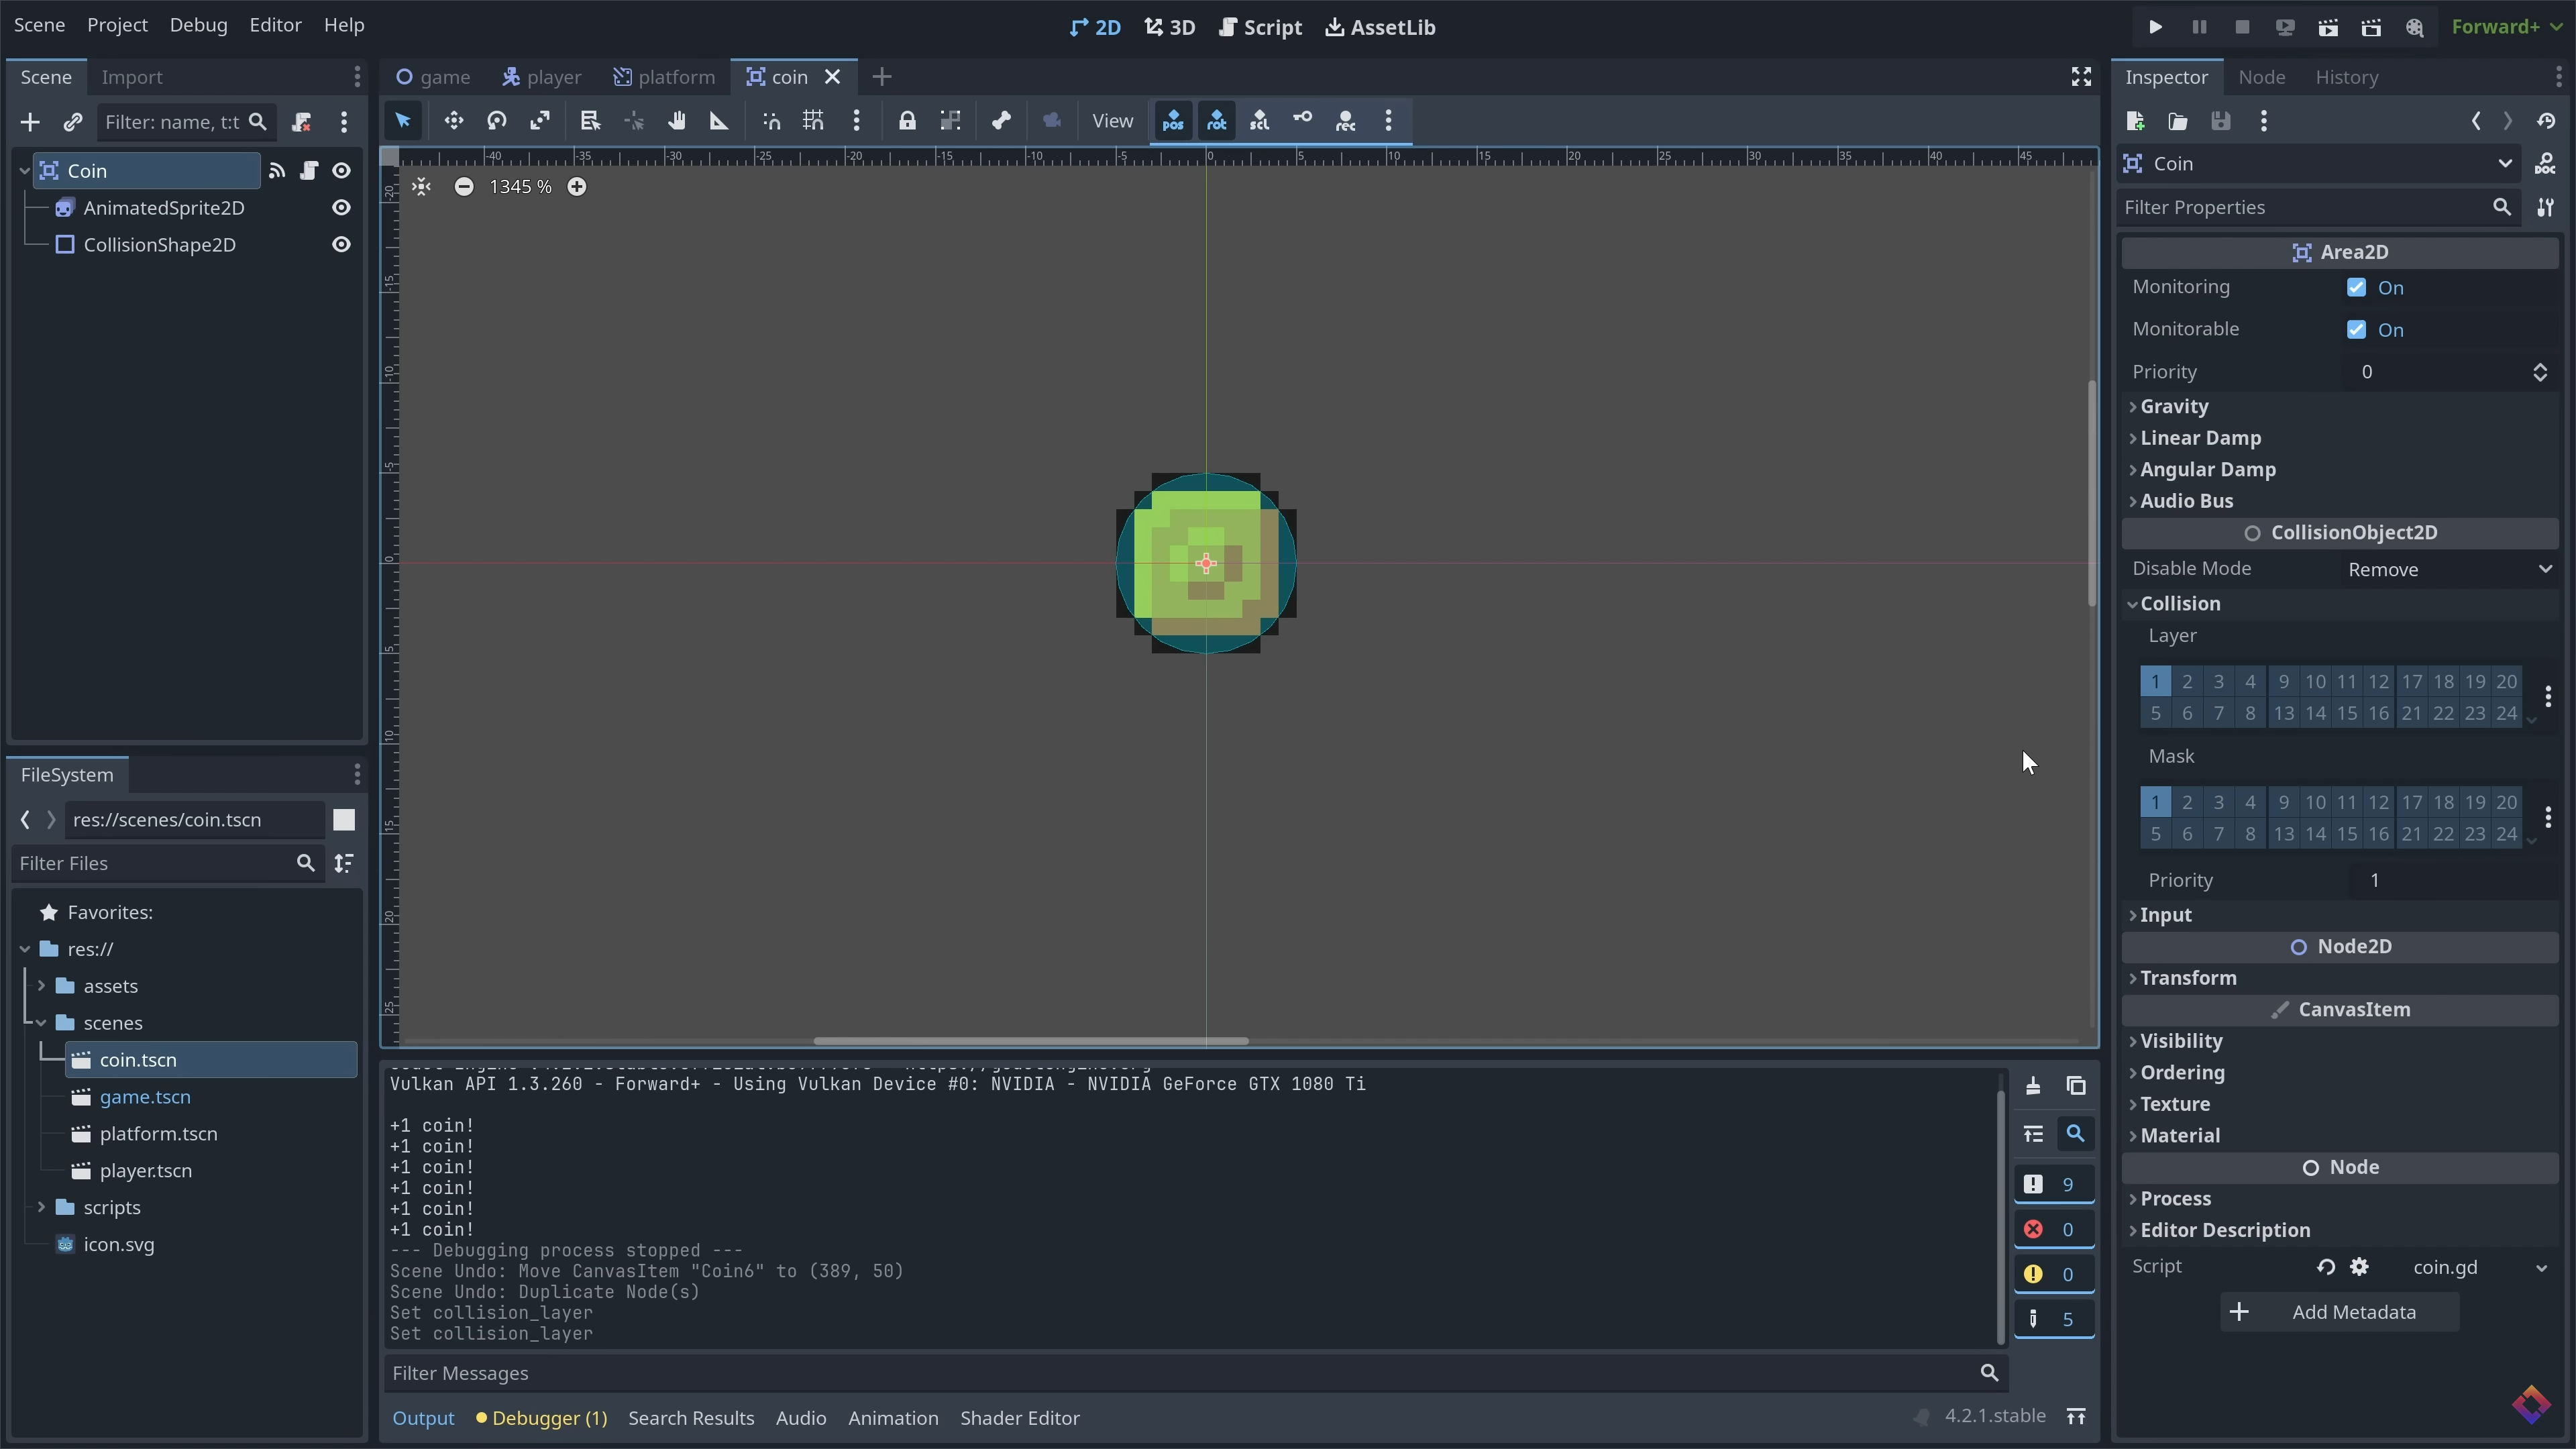Click the Add Metadata button

2339,1312
